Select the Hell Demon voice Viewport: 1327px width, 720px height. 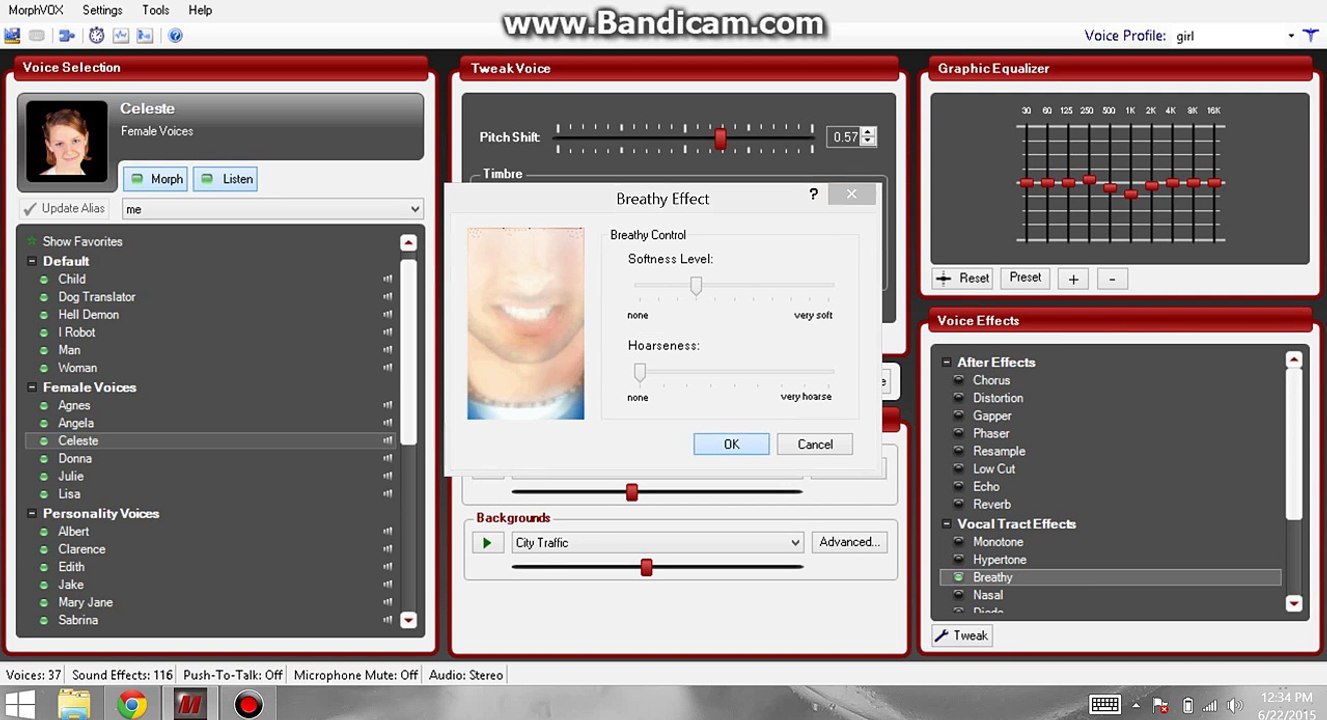[x=88, y=314]
